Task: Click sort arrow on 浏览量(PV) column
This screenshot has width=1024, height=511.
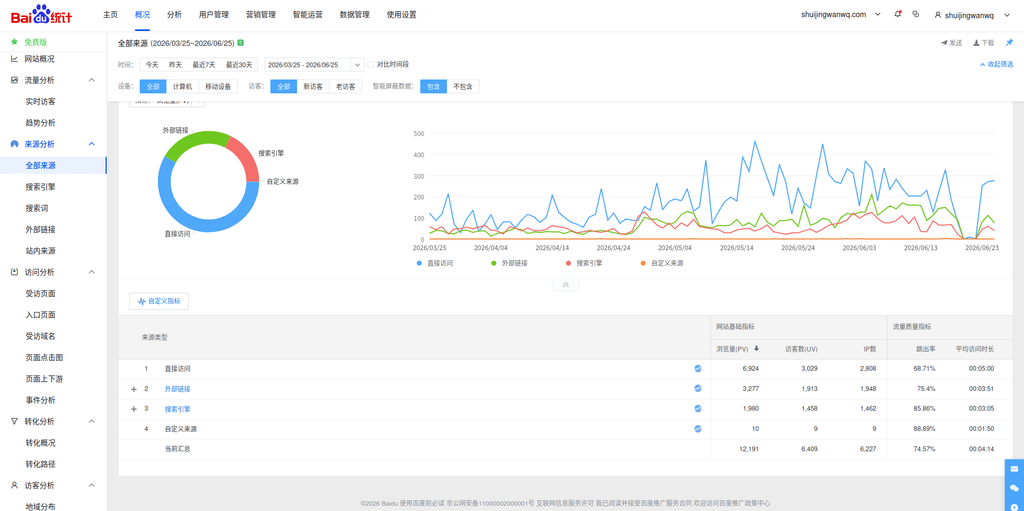Action: point(756,349)
